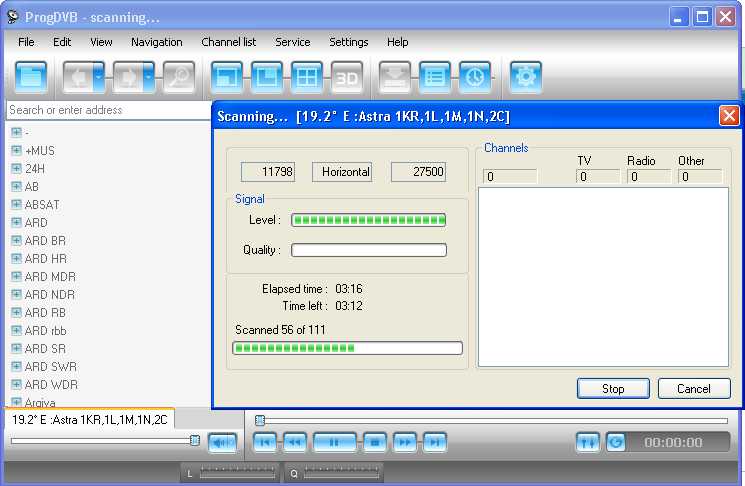Open the folder/file toolbar icon

[31, 76]
